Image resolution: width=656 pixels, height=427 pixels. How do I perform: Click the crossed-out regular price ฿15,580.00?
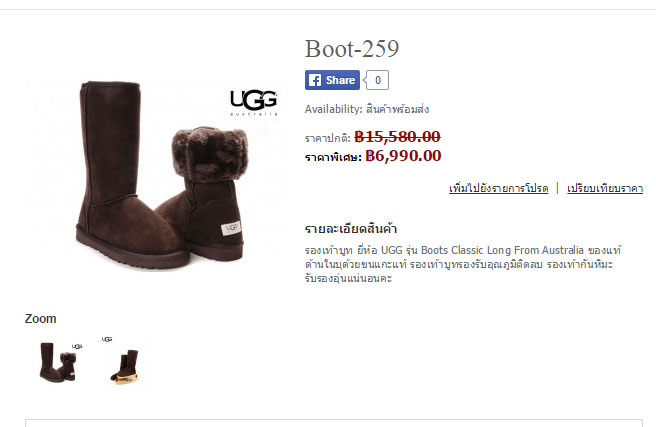[397, 136]
